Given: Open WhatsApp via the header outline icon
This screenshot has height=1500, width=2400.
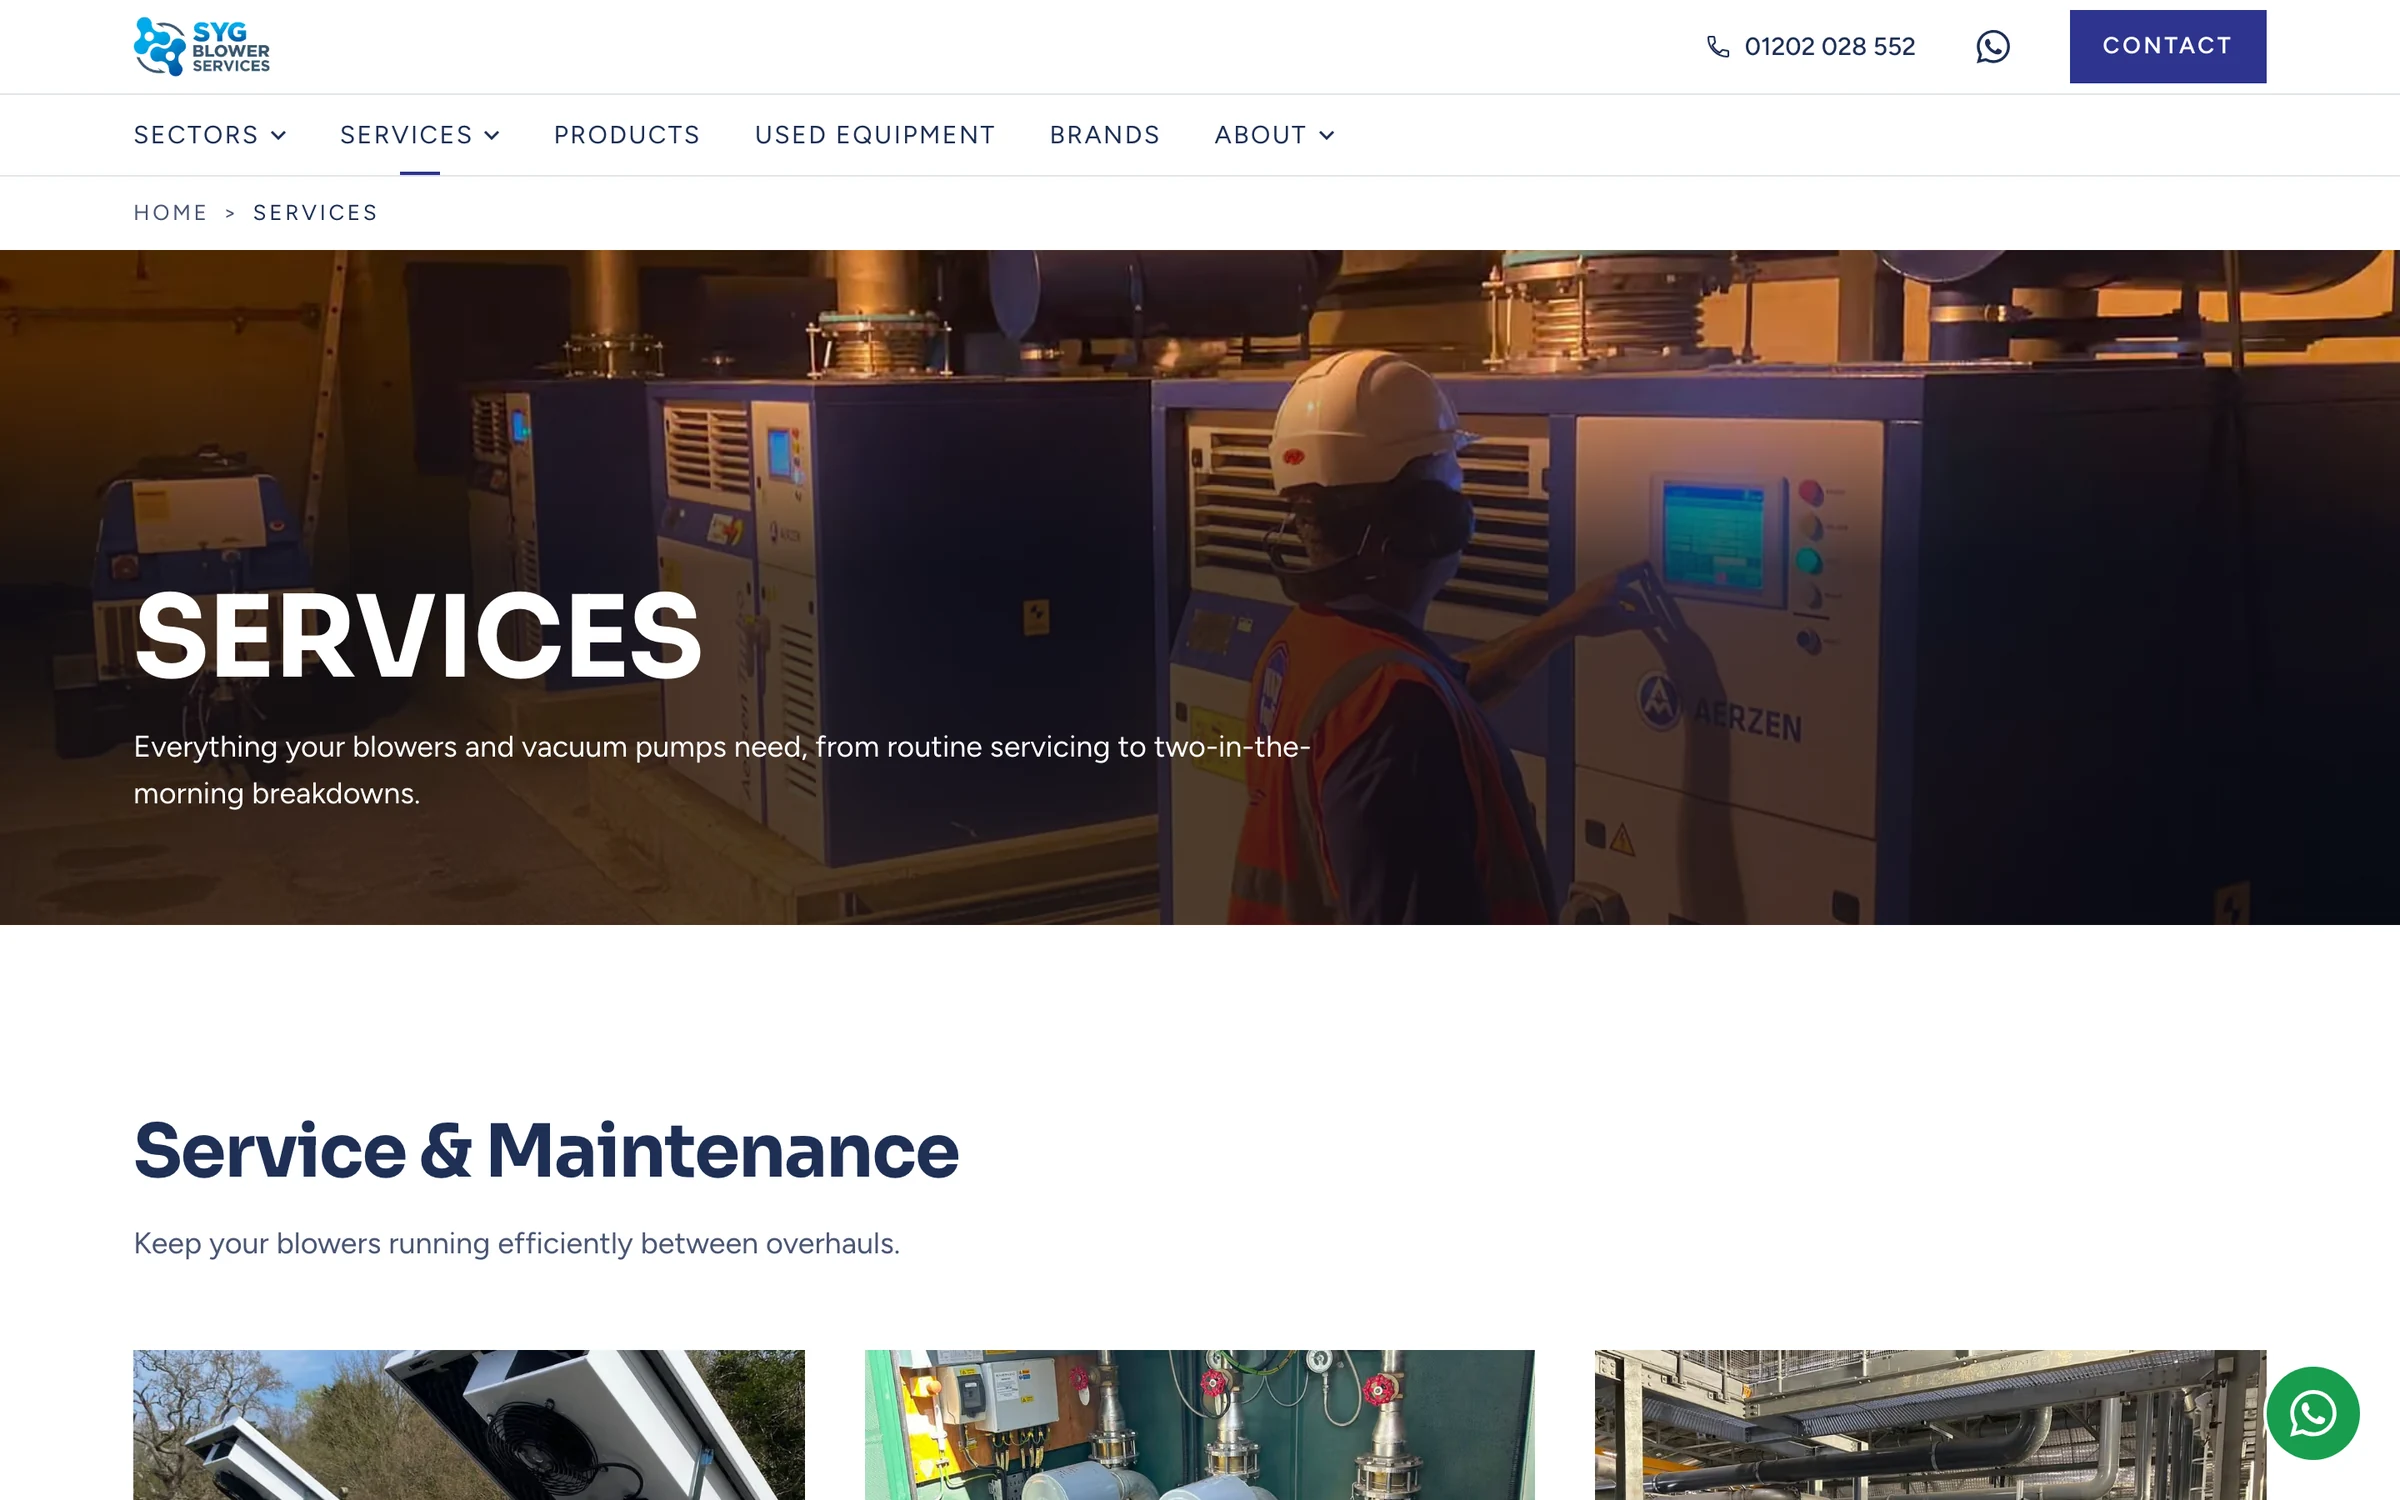Looking at the screenshot, I should [1992, 47].
